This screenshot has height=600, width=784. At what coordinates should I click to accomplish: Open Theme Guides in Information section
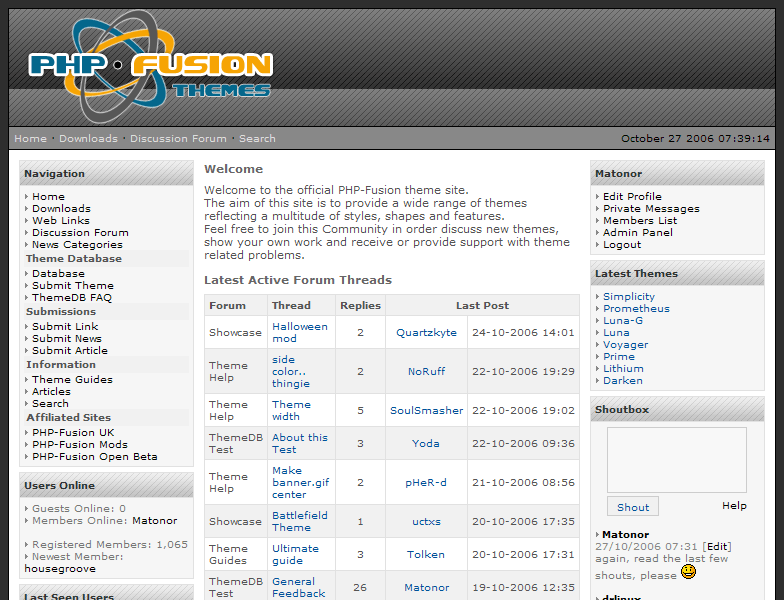click(x=72, y=380)
